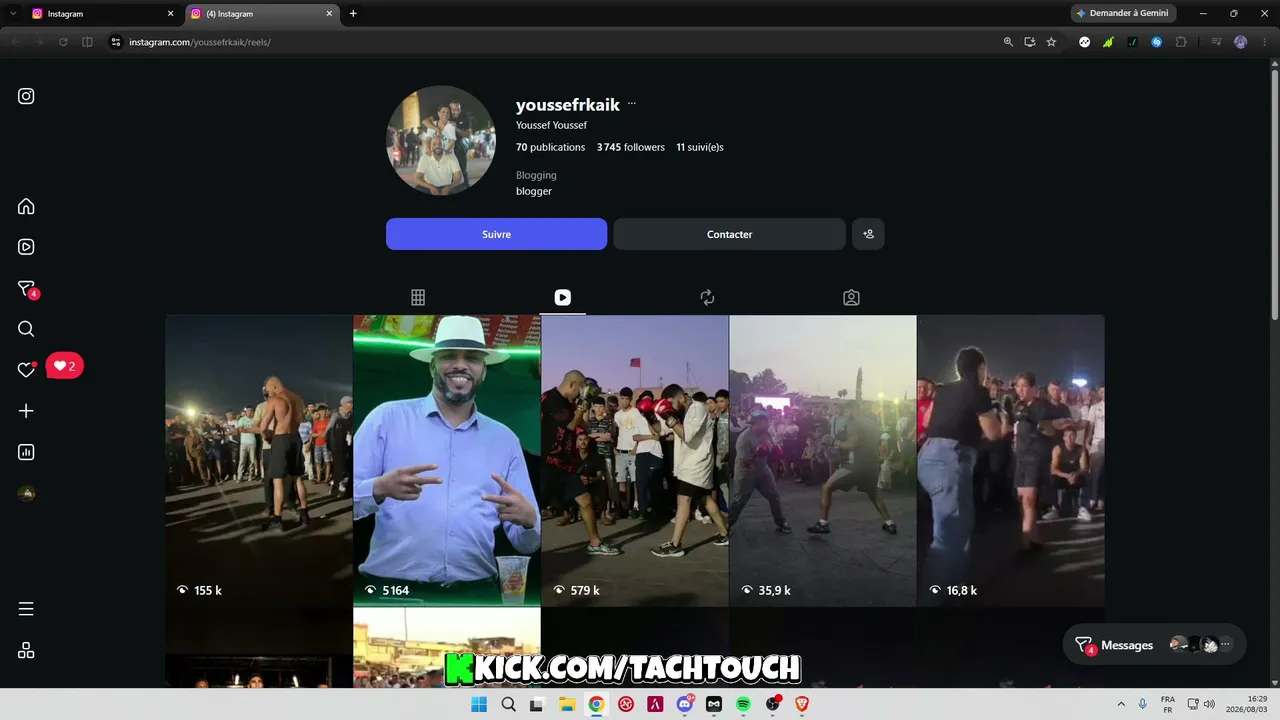Click the Contacter button
The width and height of the screenshot is (1280, 720).
point(729,234)
